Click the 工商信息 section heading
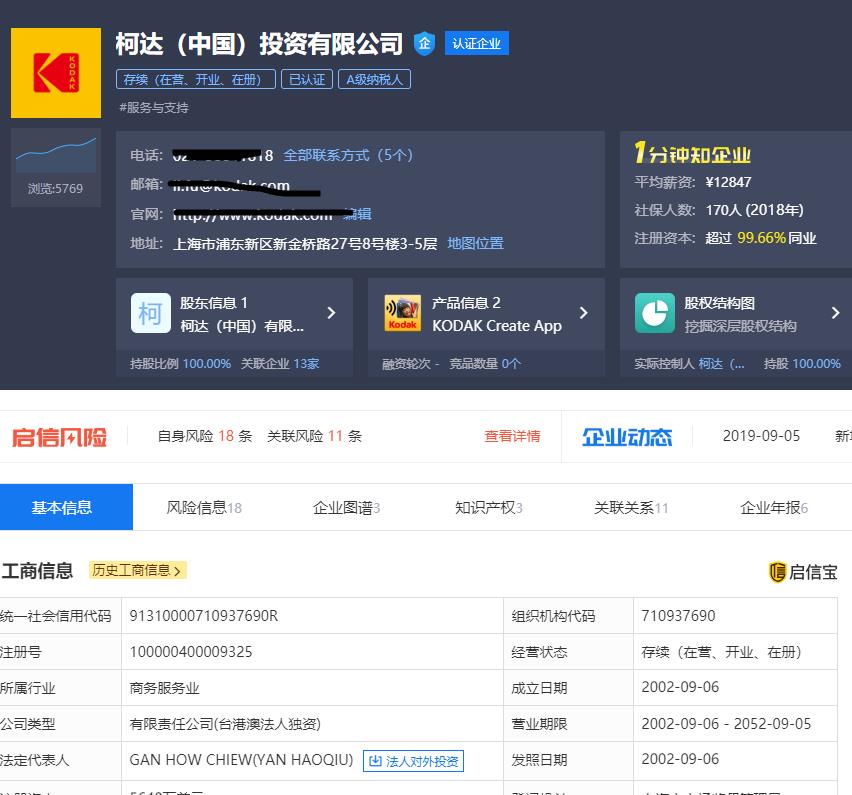 coord(37,571)
